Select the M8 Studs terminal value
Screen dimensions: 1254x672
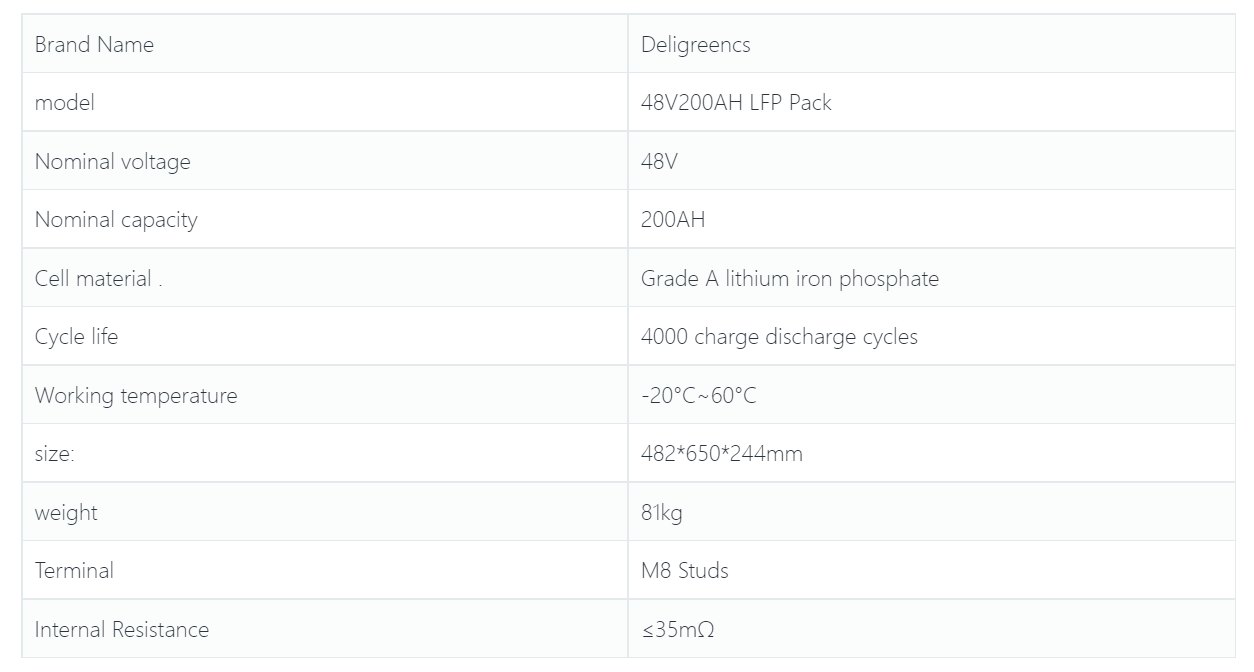(685, 571)
